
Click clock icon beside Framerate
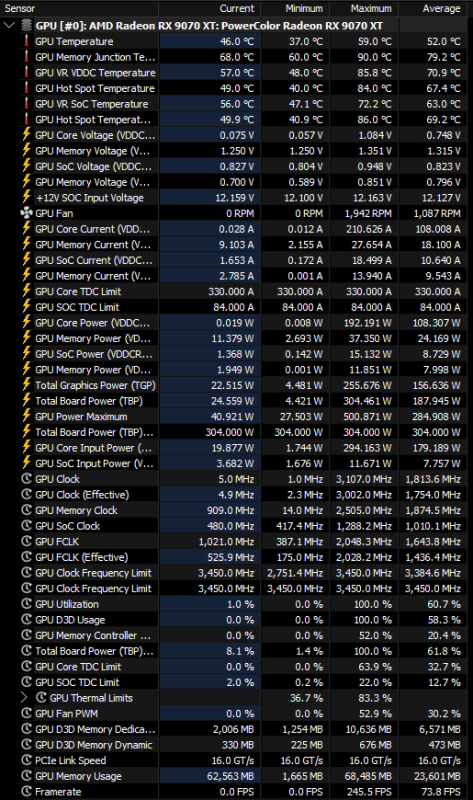pos(27,791)
